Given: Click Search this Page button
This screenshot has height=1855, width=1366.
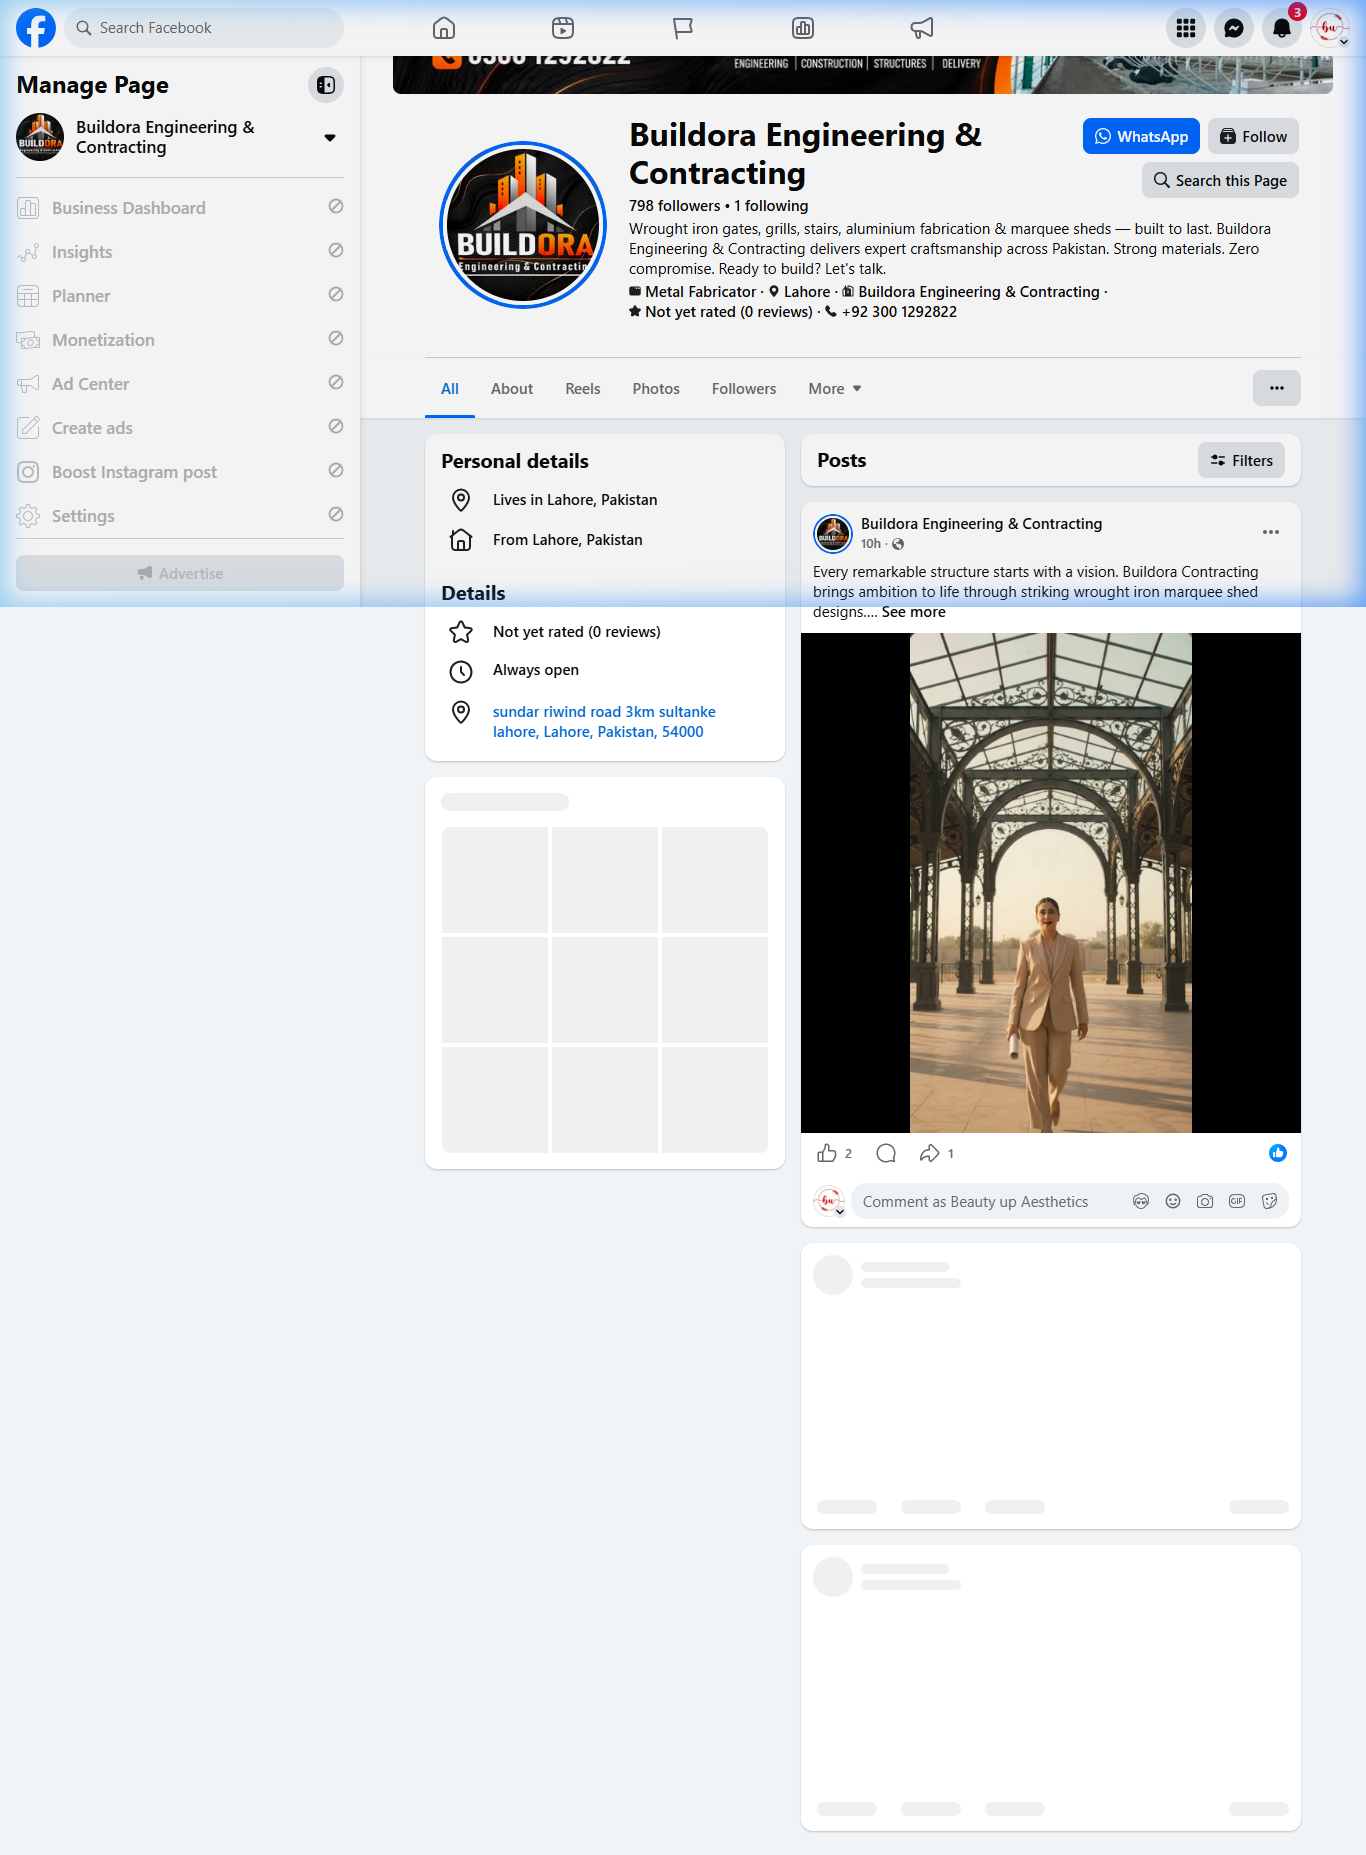Looking at the screenshot, I should click(x=1220, y=180).
